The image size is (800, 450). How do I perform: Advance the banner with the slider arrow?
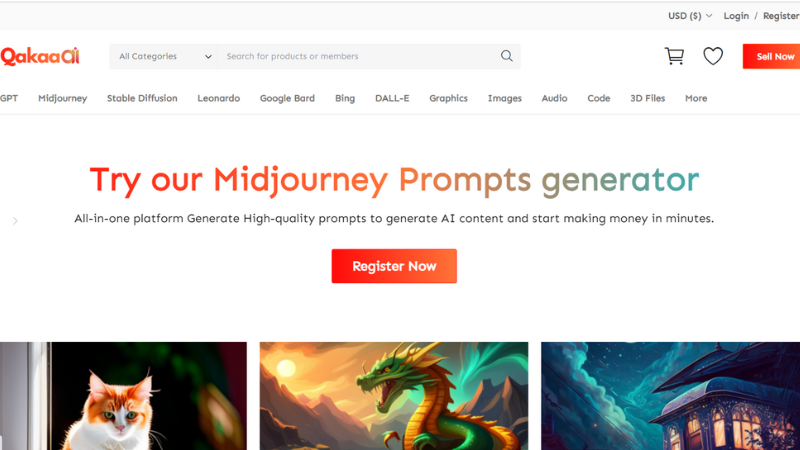(x=15, y=221)
